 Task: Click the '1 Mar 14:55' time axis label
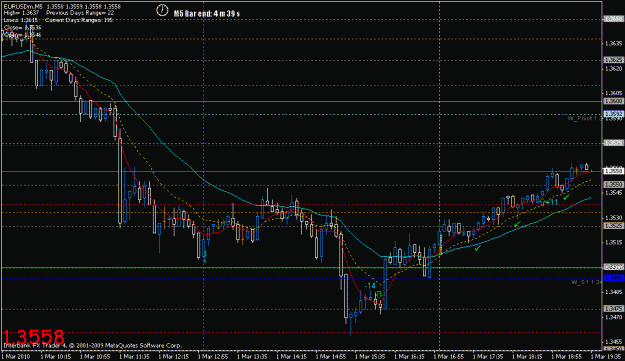(x=330, y=356)
